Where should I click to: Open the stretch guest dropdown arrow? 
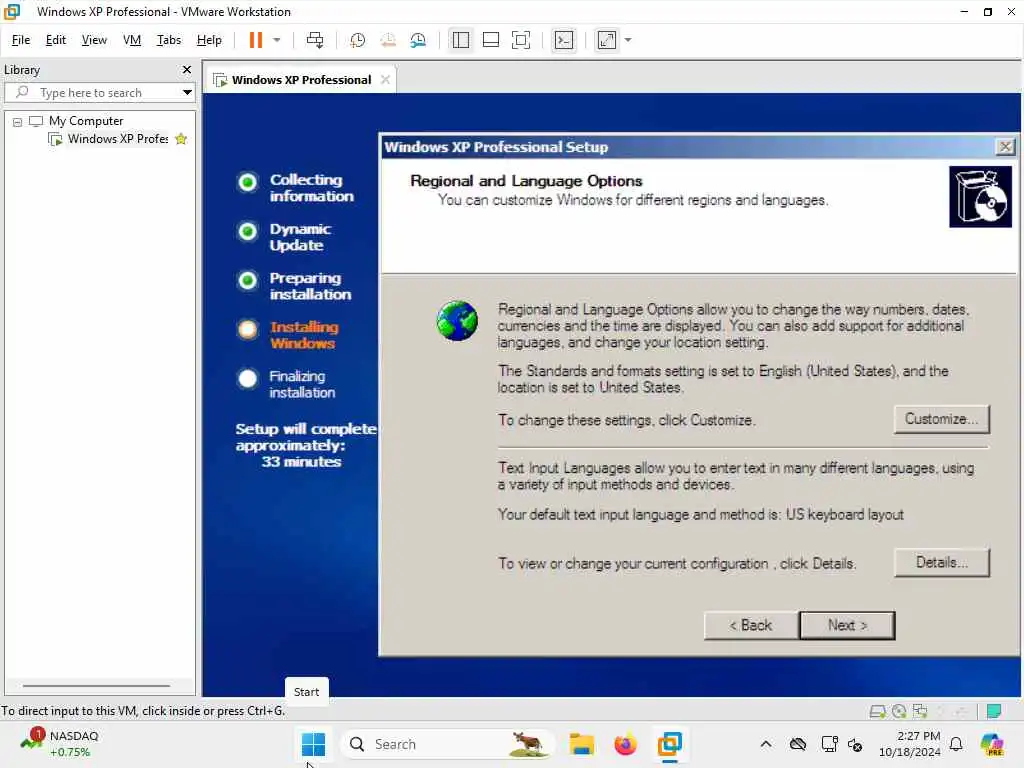628,40
